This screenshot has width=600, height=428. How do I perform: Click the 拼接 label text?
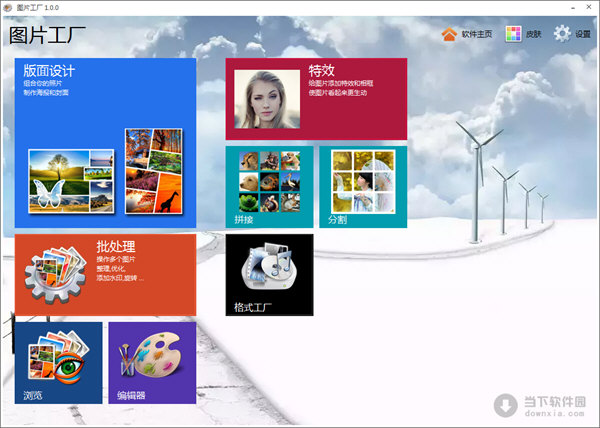click(244, 220)
